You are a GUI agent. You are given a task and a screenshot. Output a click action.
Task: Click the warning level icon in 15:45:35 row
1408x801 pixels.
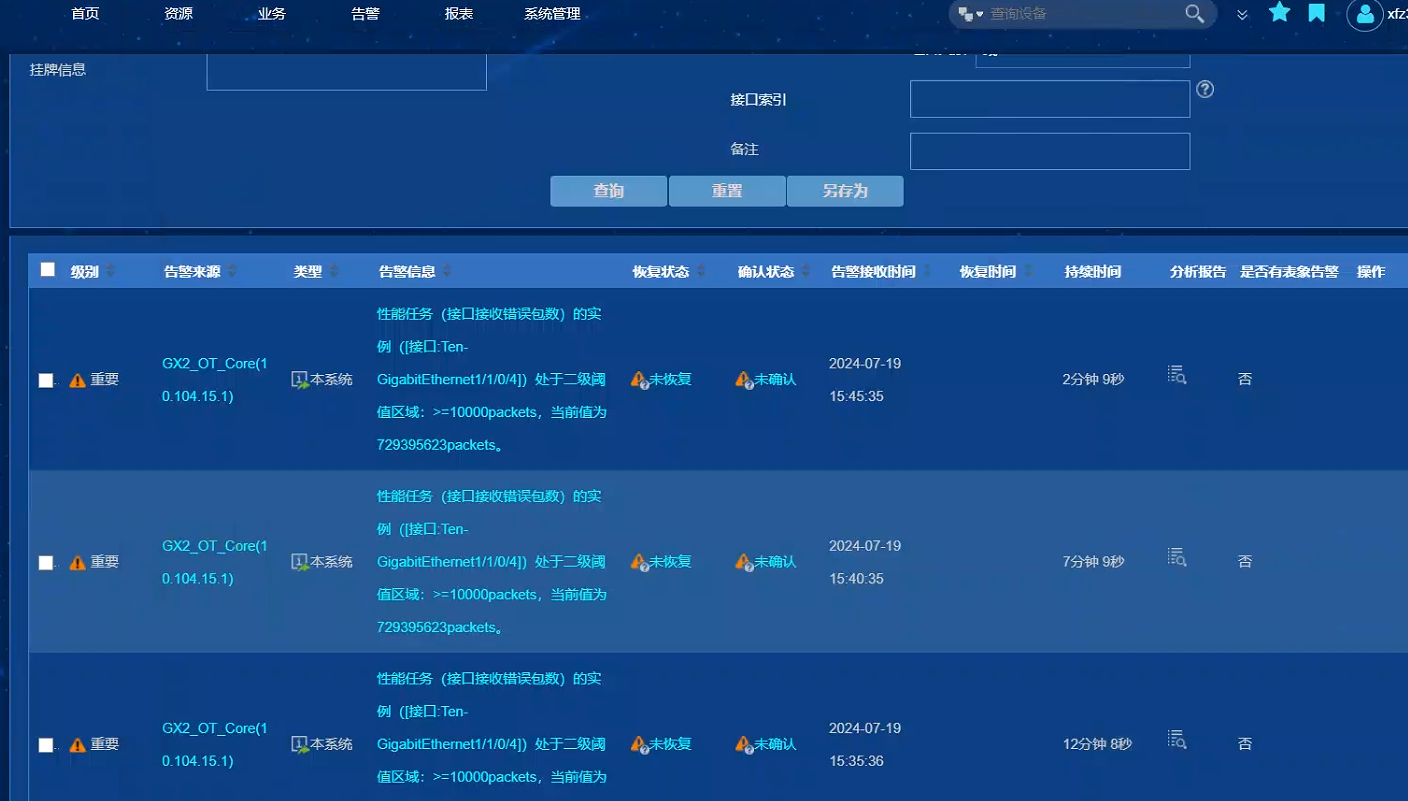tap(77, 380)
